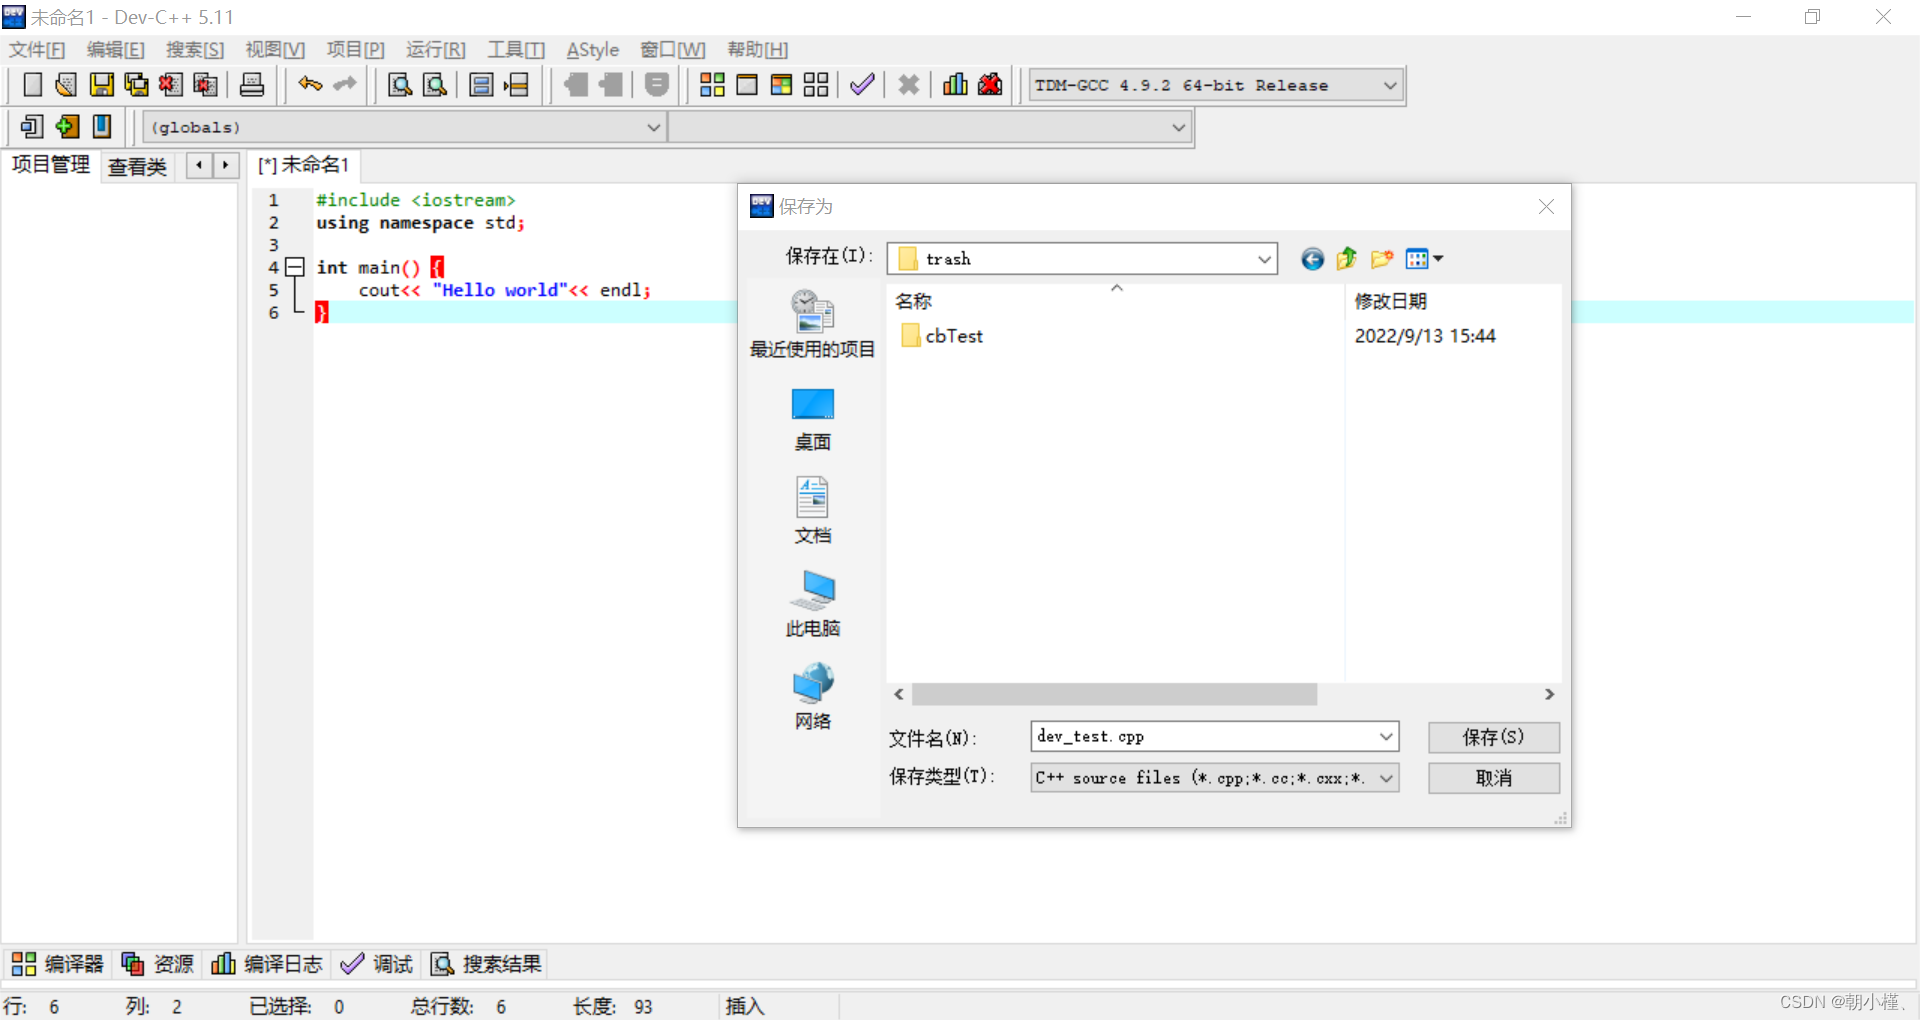Click the Print toolbar icon
The image size is (1920, 1020).
252,85
